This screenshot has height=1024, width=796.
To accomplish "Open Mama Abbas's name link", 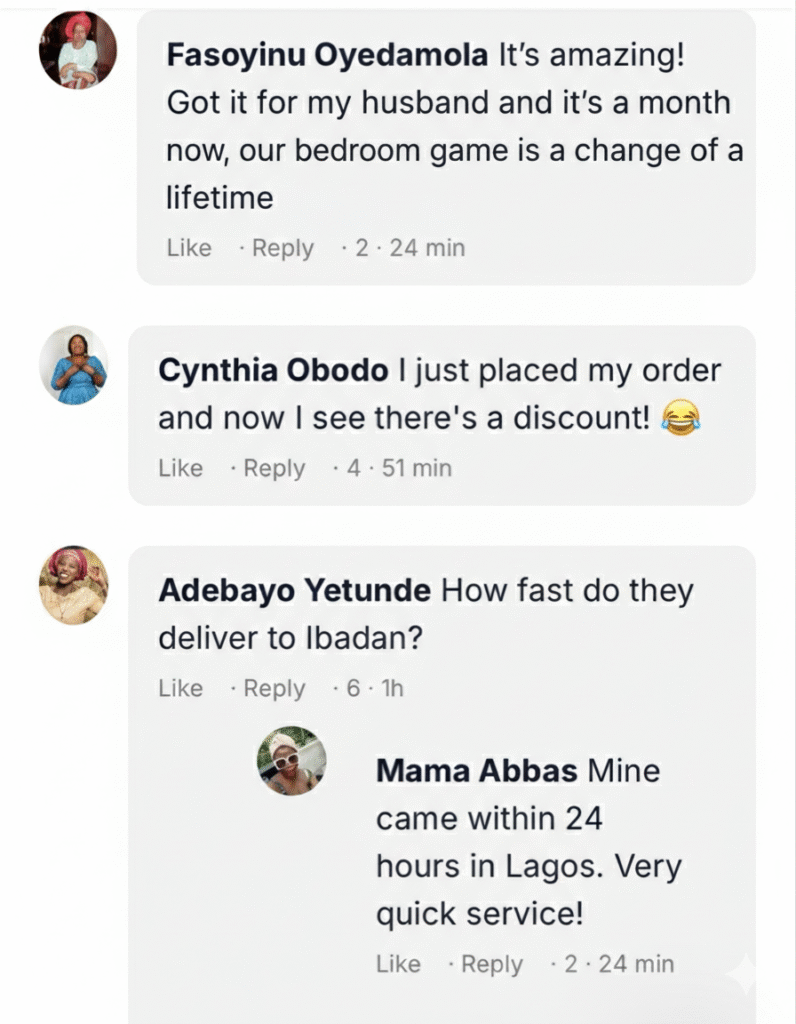I will click(476, 771).
